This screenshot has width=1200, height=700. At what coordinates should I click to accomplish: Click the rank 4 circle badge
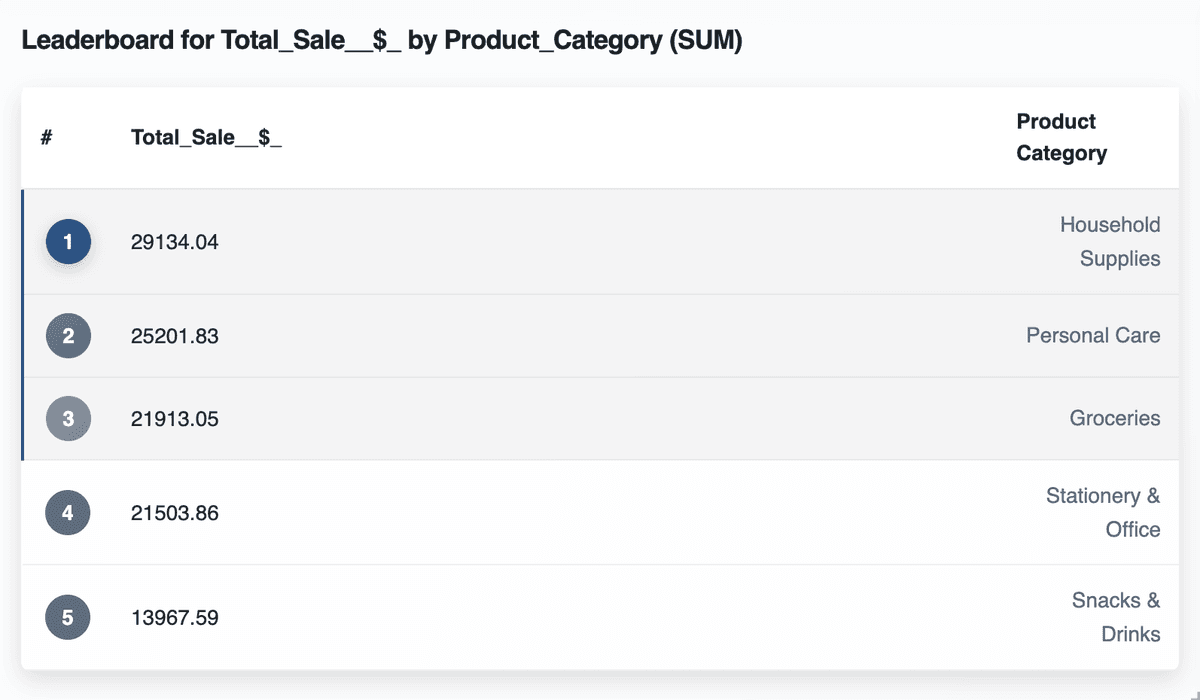[x=68, y=513]
